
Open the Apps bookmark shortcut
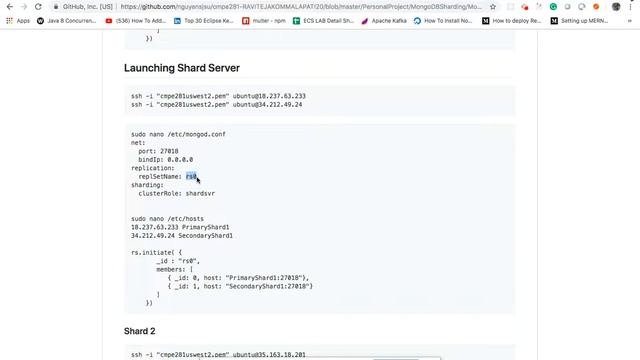coord(18,21)
